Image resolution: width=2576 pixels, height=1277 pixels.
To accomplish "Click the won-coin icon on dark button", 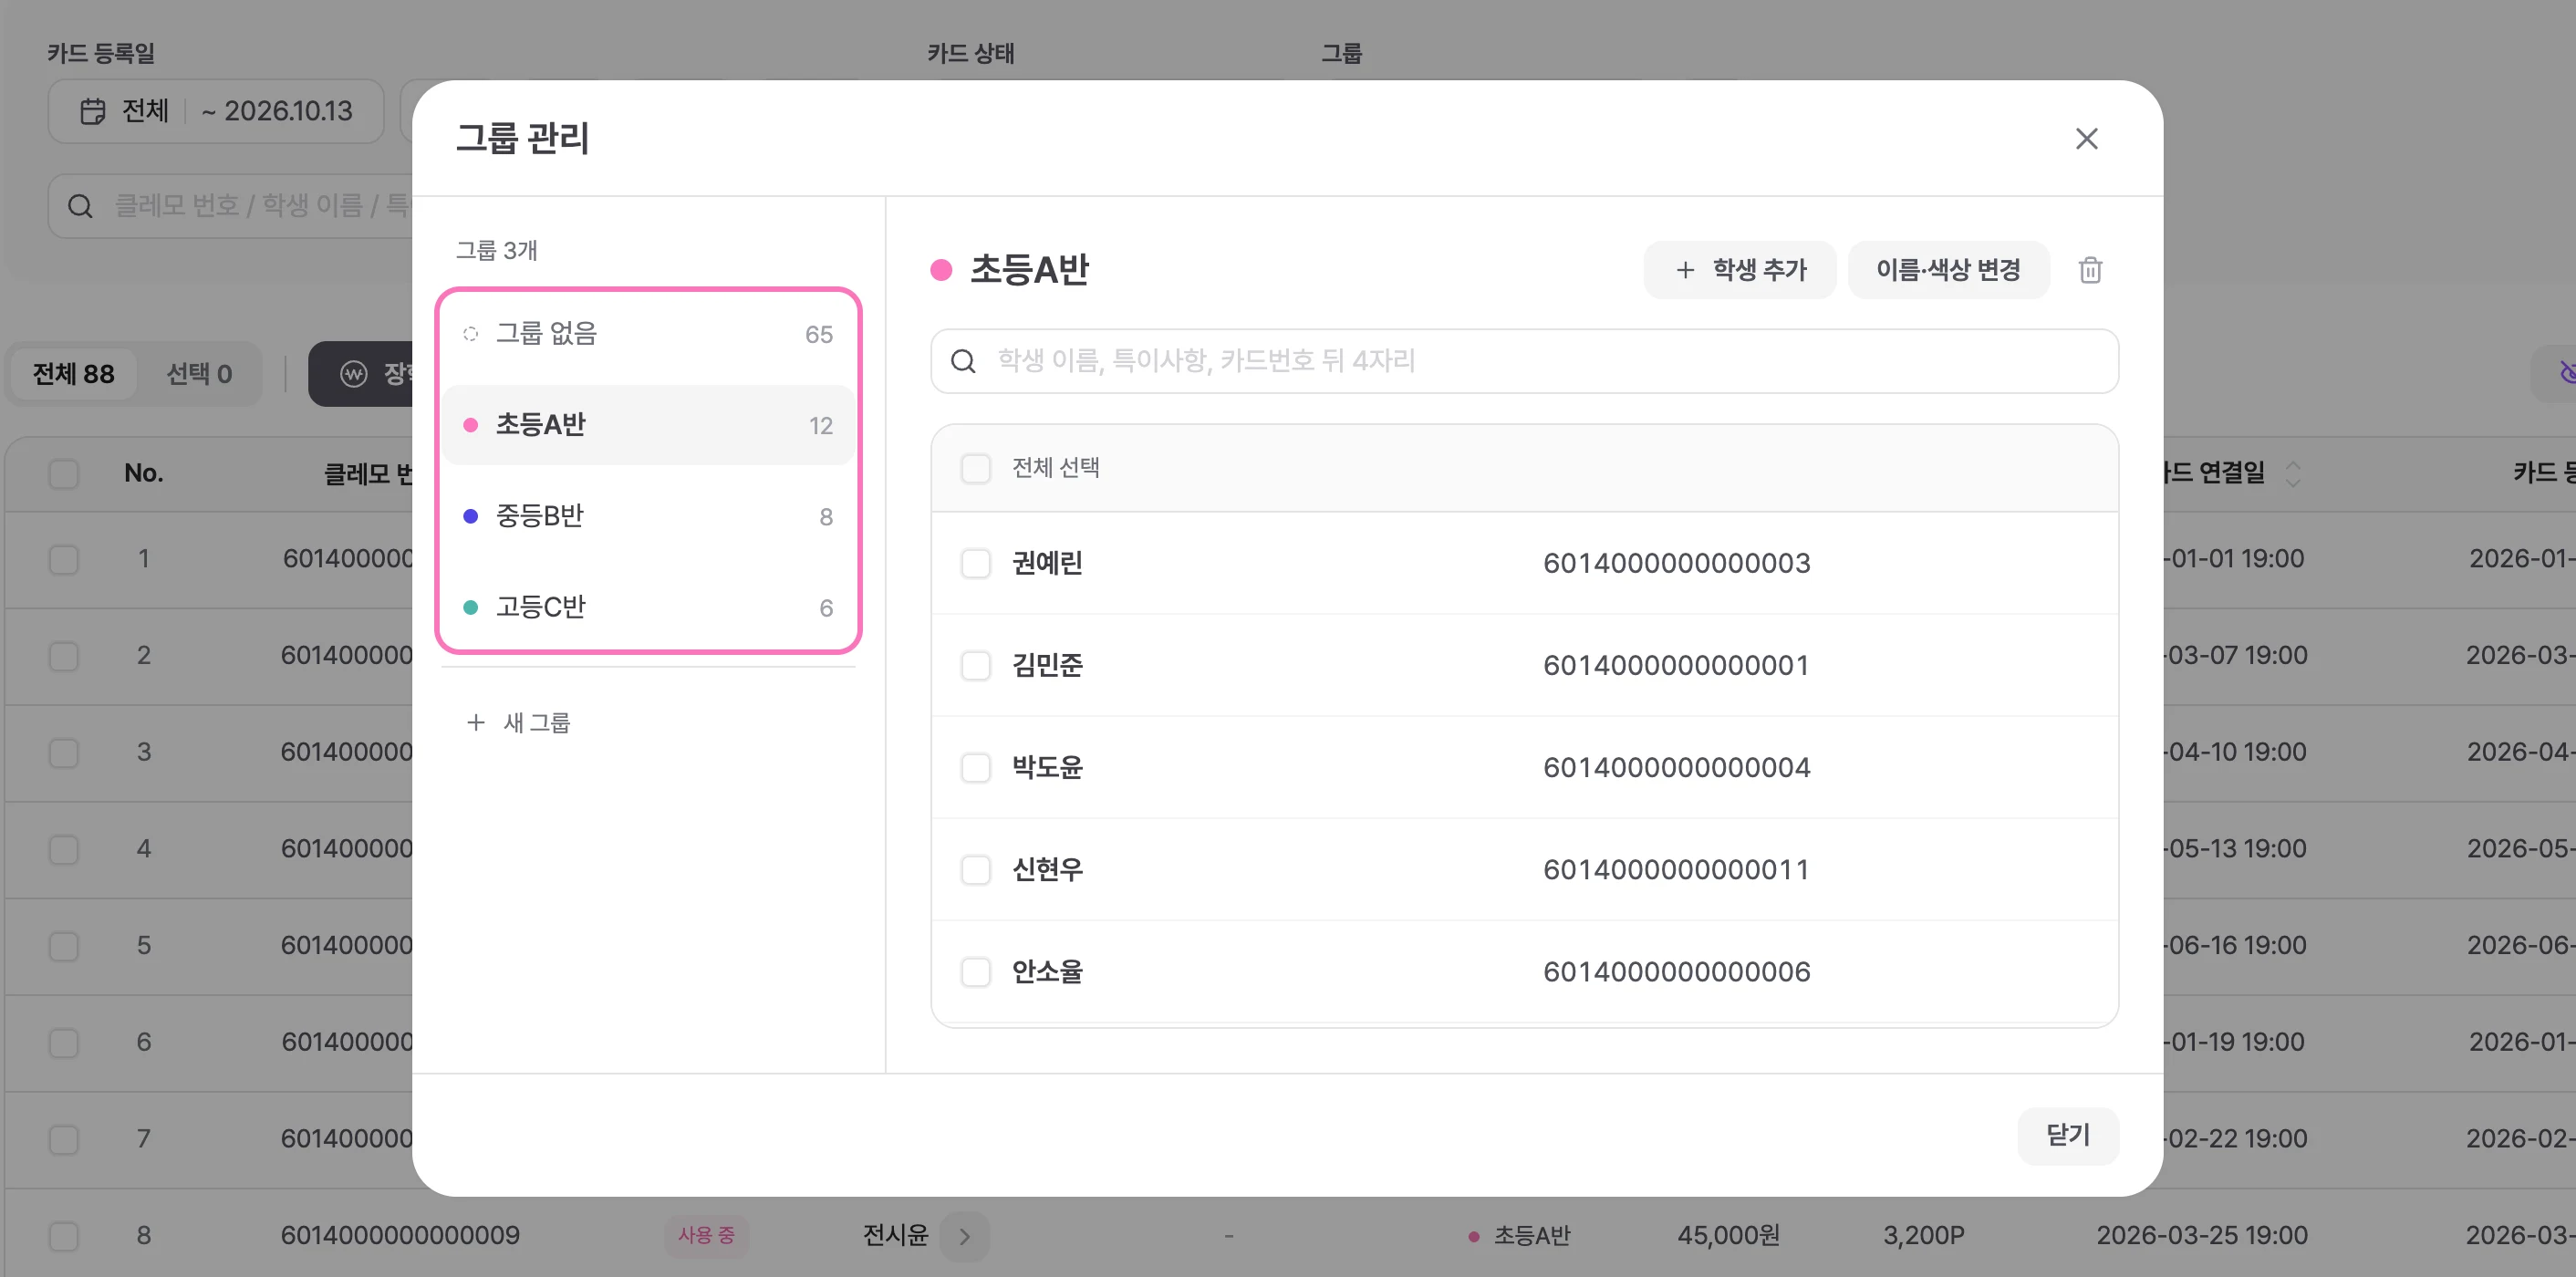I will pyautogui.click(x=354, y=373).
